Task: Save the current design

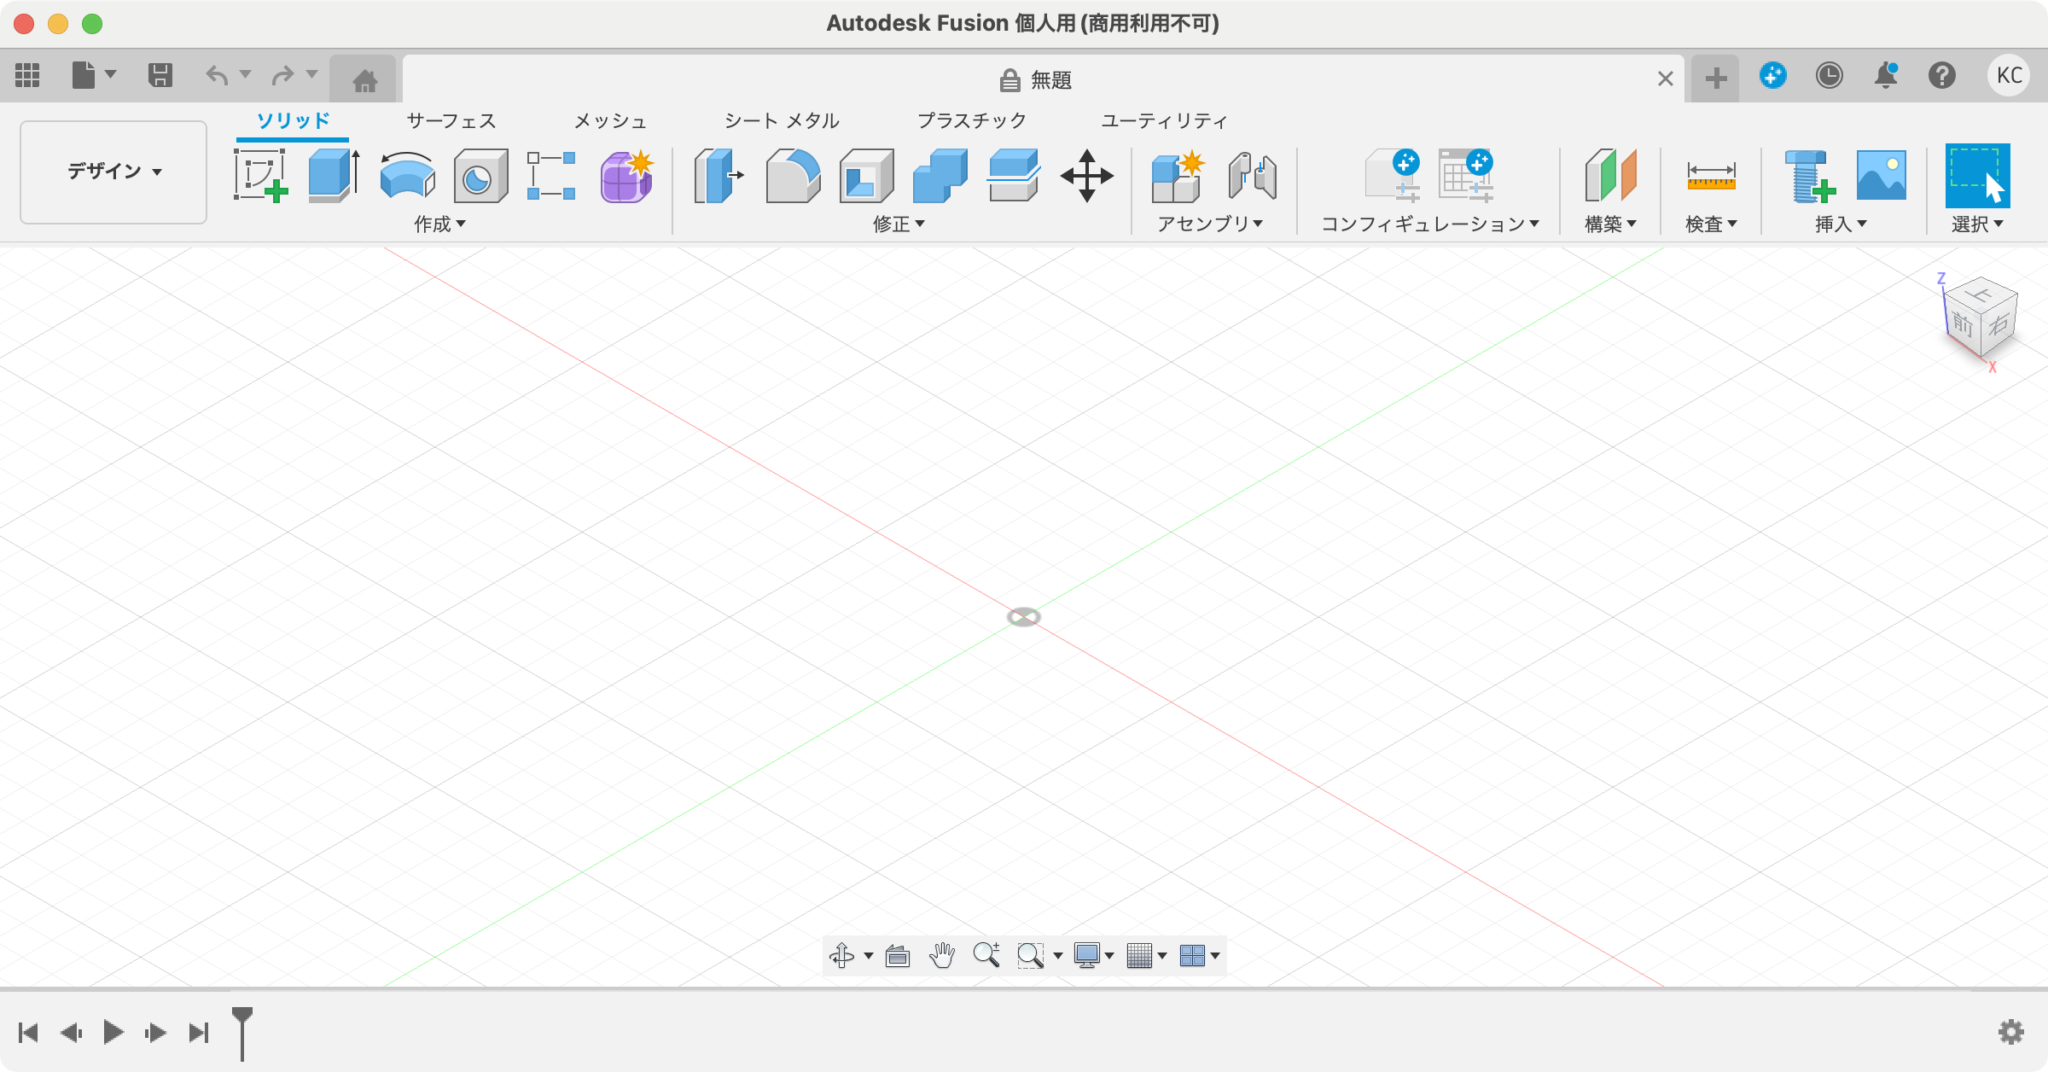Action: [160, 75]
